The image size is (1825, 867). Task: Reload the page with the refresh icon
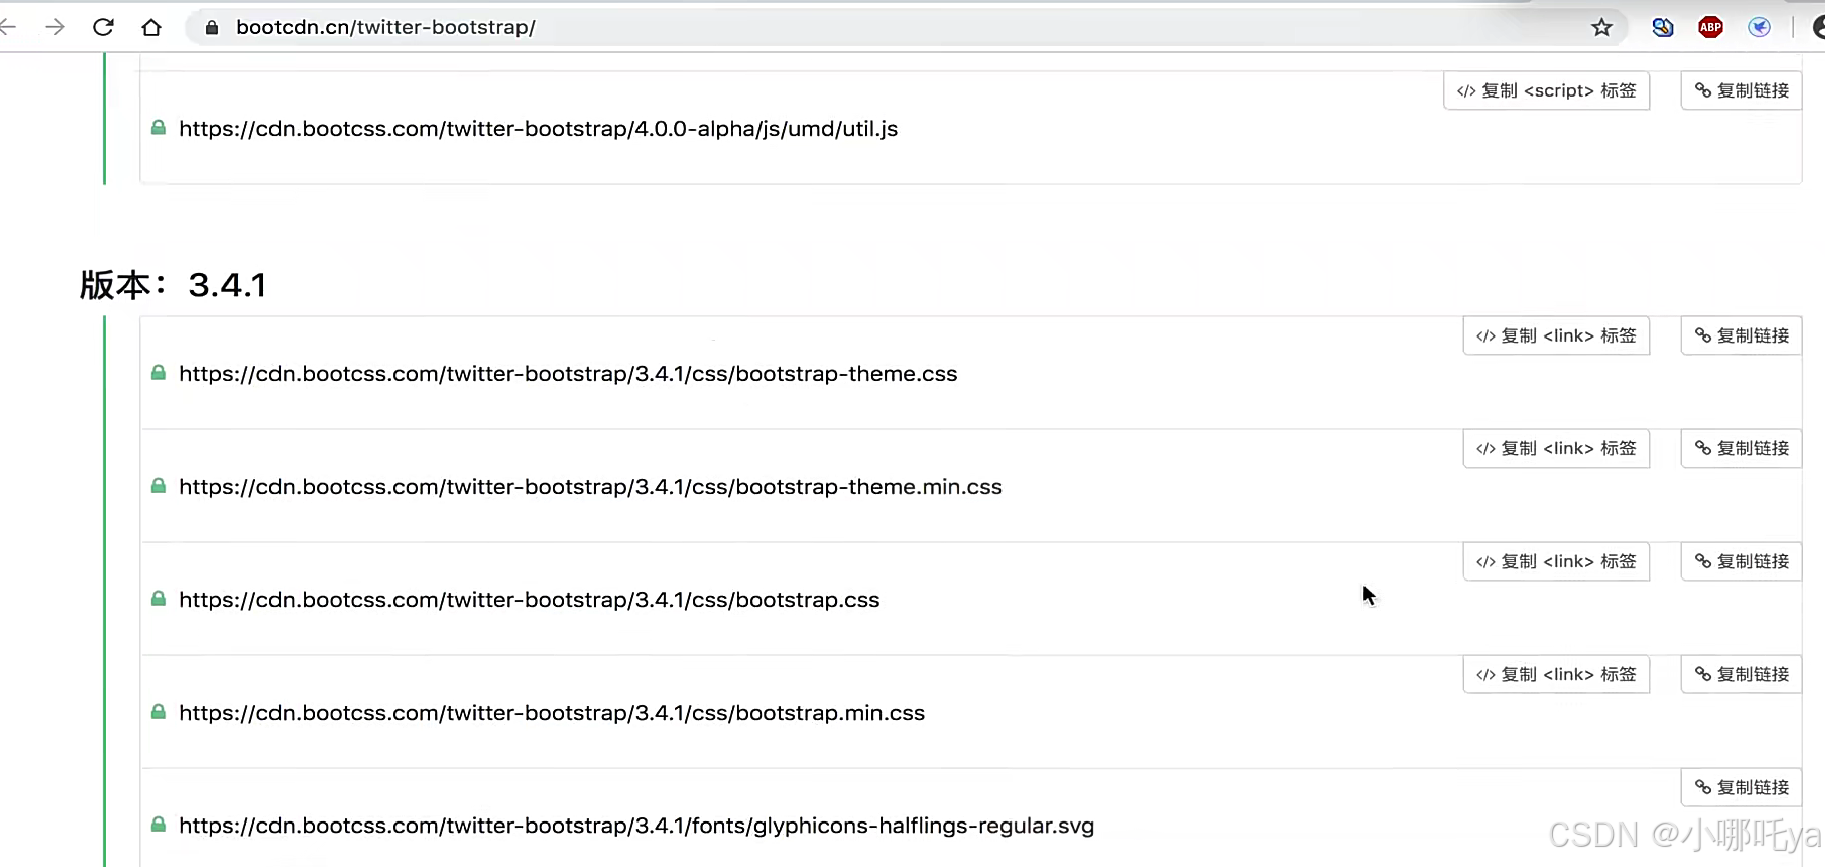point(103,27)
